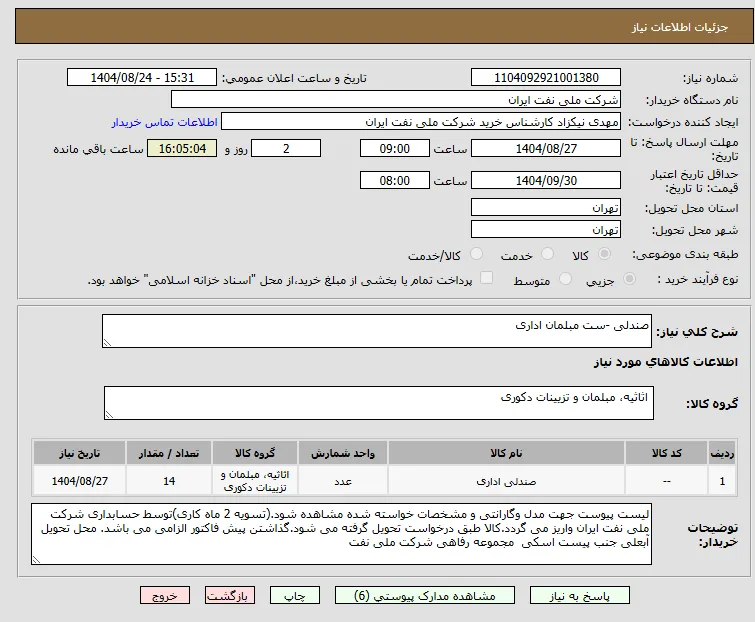Click the quantity cell showing 14
The image size is (755, 622).
169,481
